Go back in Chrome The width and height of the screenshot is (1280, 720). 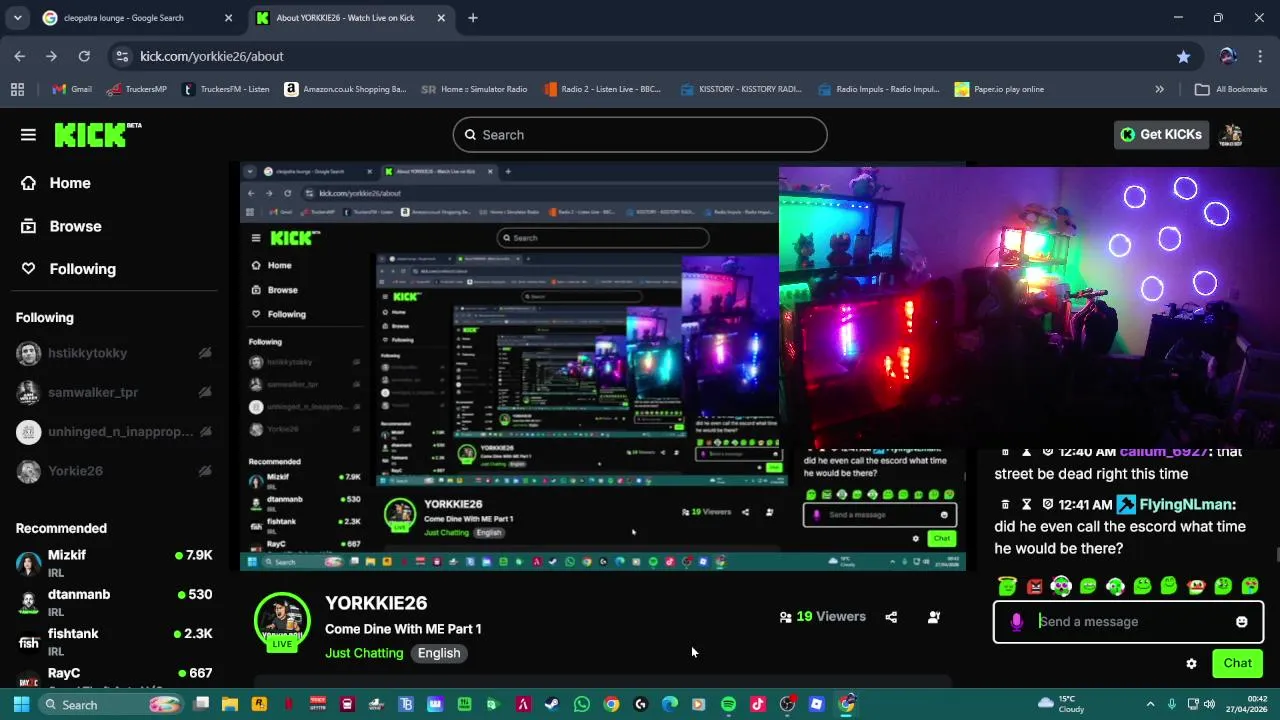coord(20,57)
